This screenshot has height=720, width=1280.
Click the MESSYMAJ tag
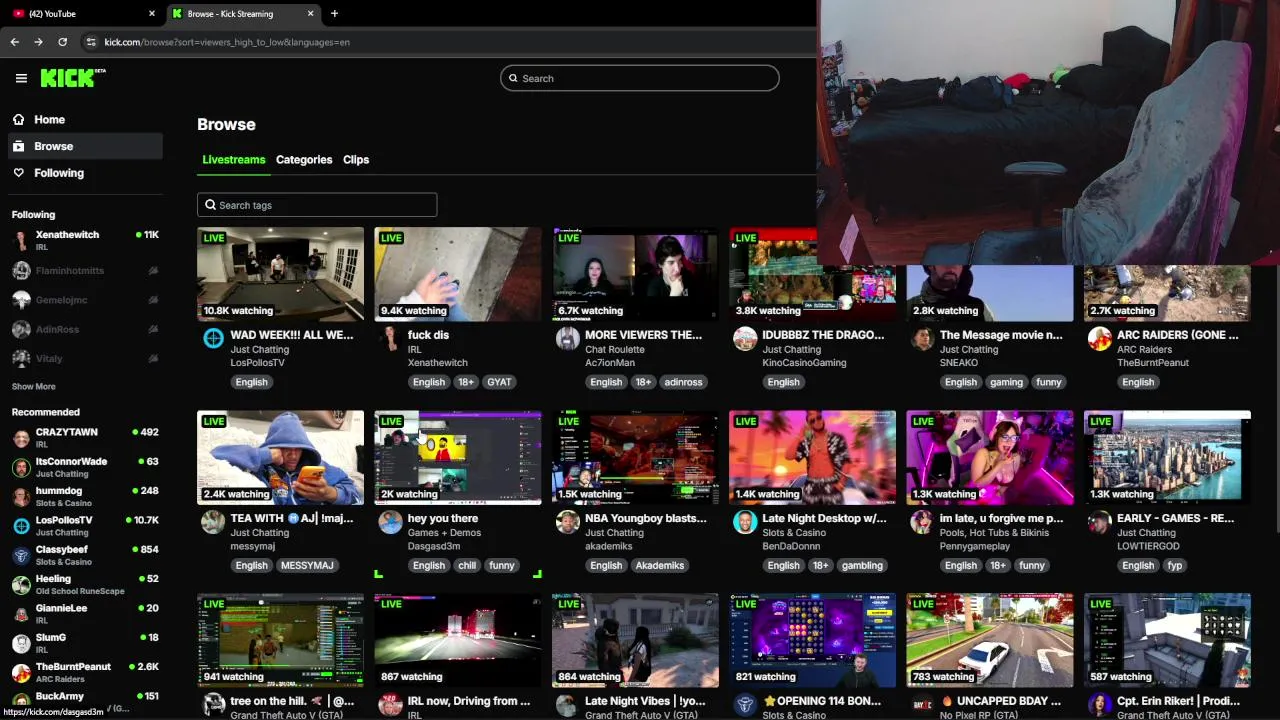click(307, 565)
